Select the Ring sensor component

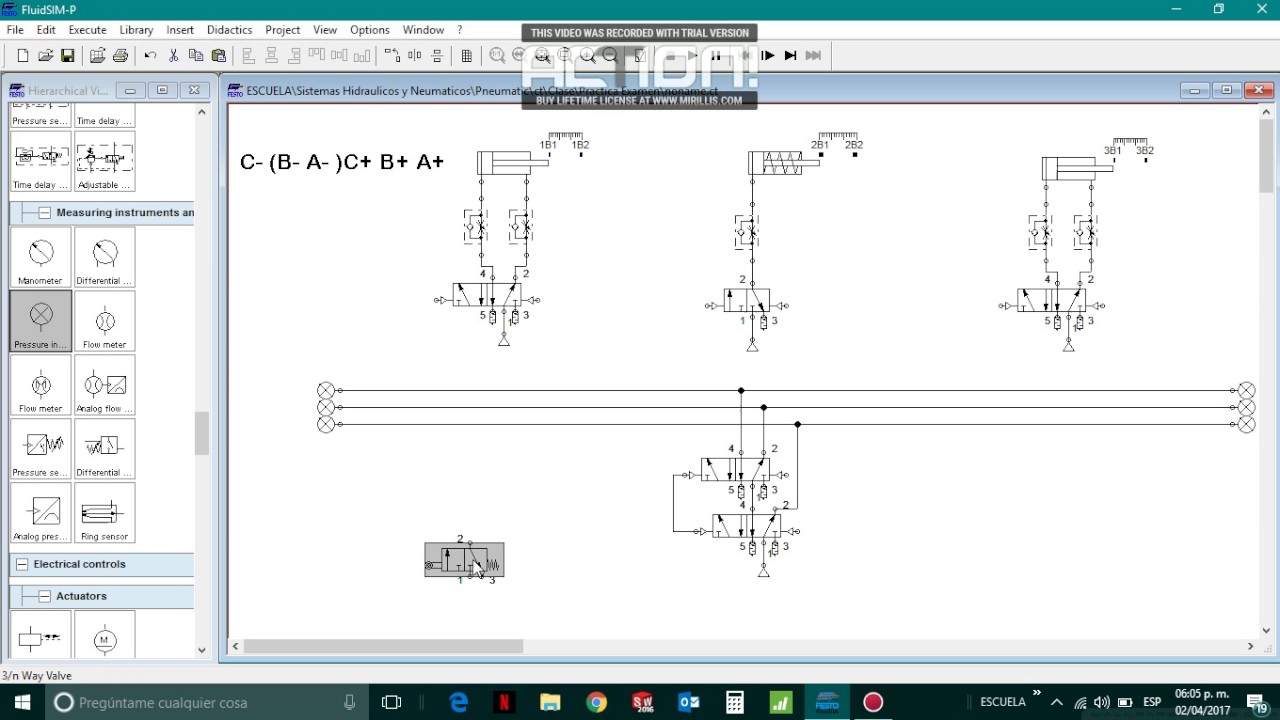tap(105, 513)
